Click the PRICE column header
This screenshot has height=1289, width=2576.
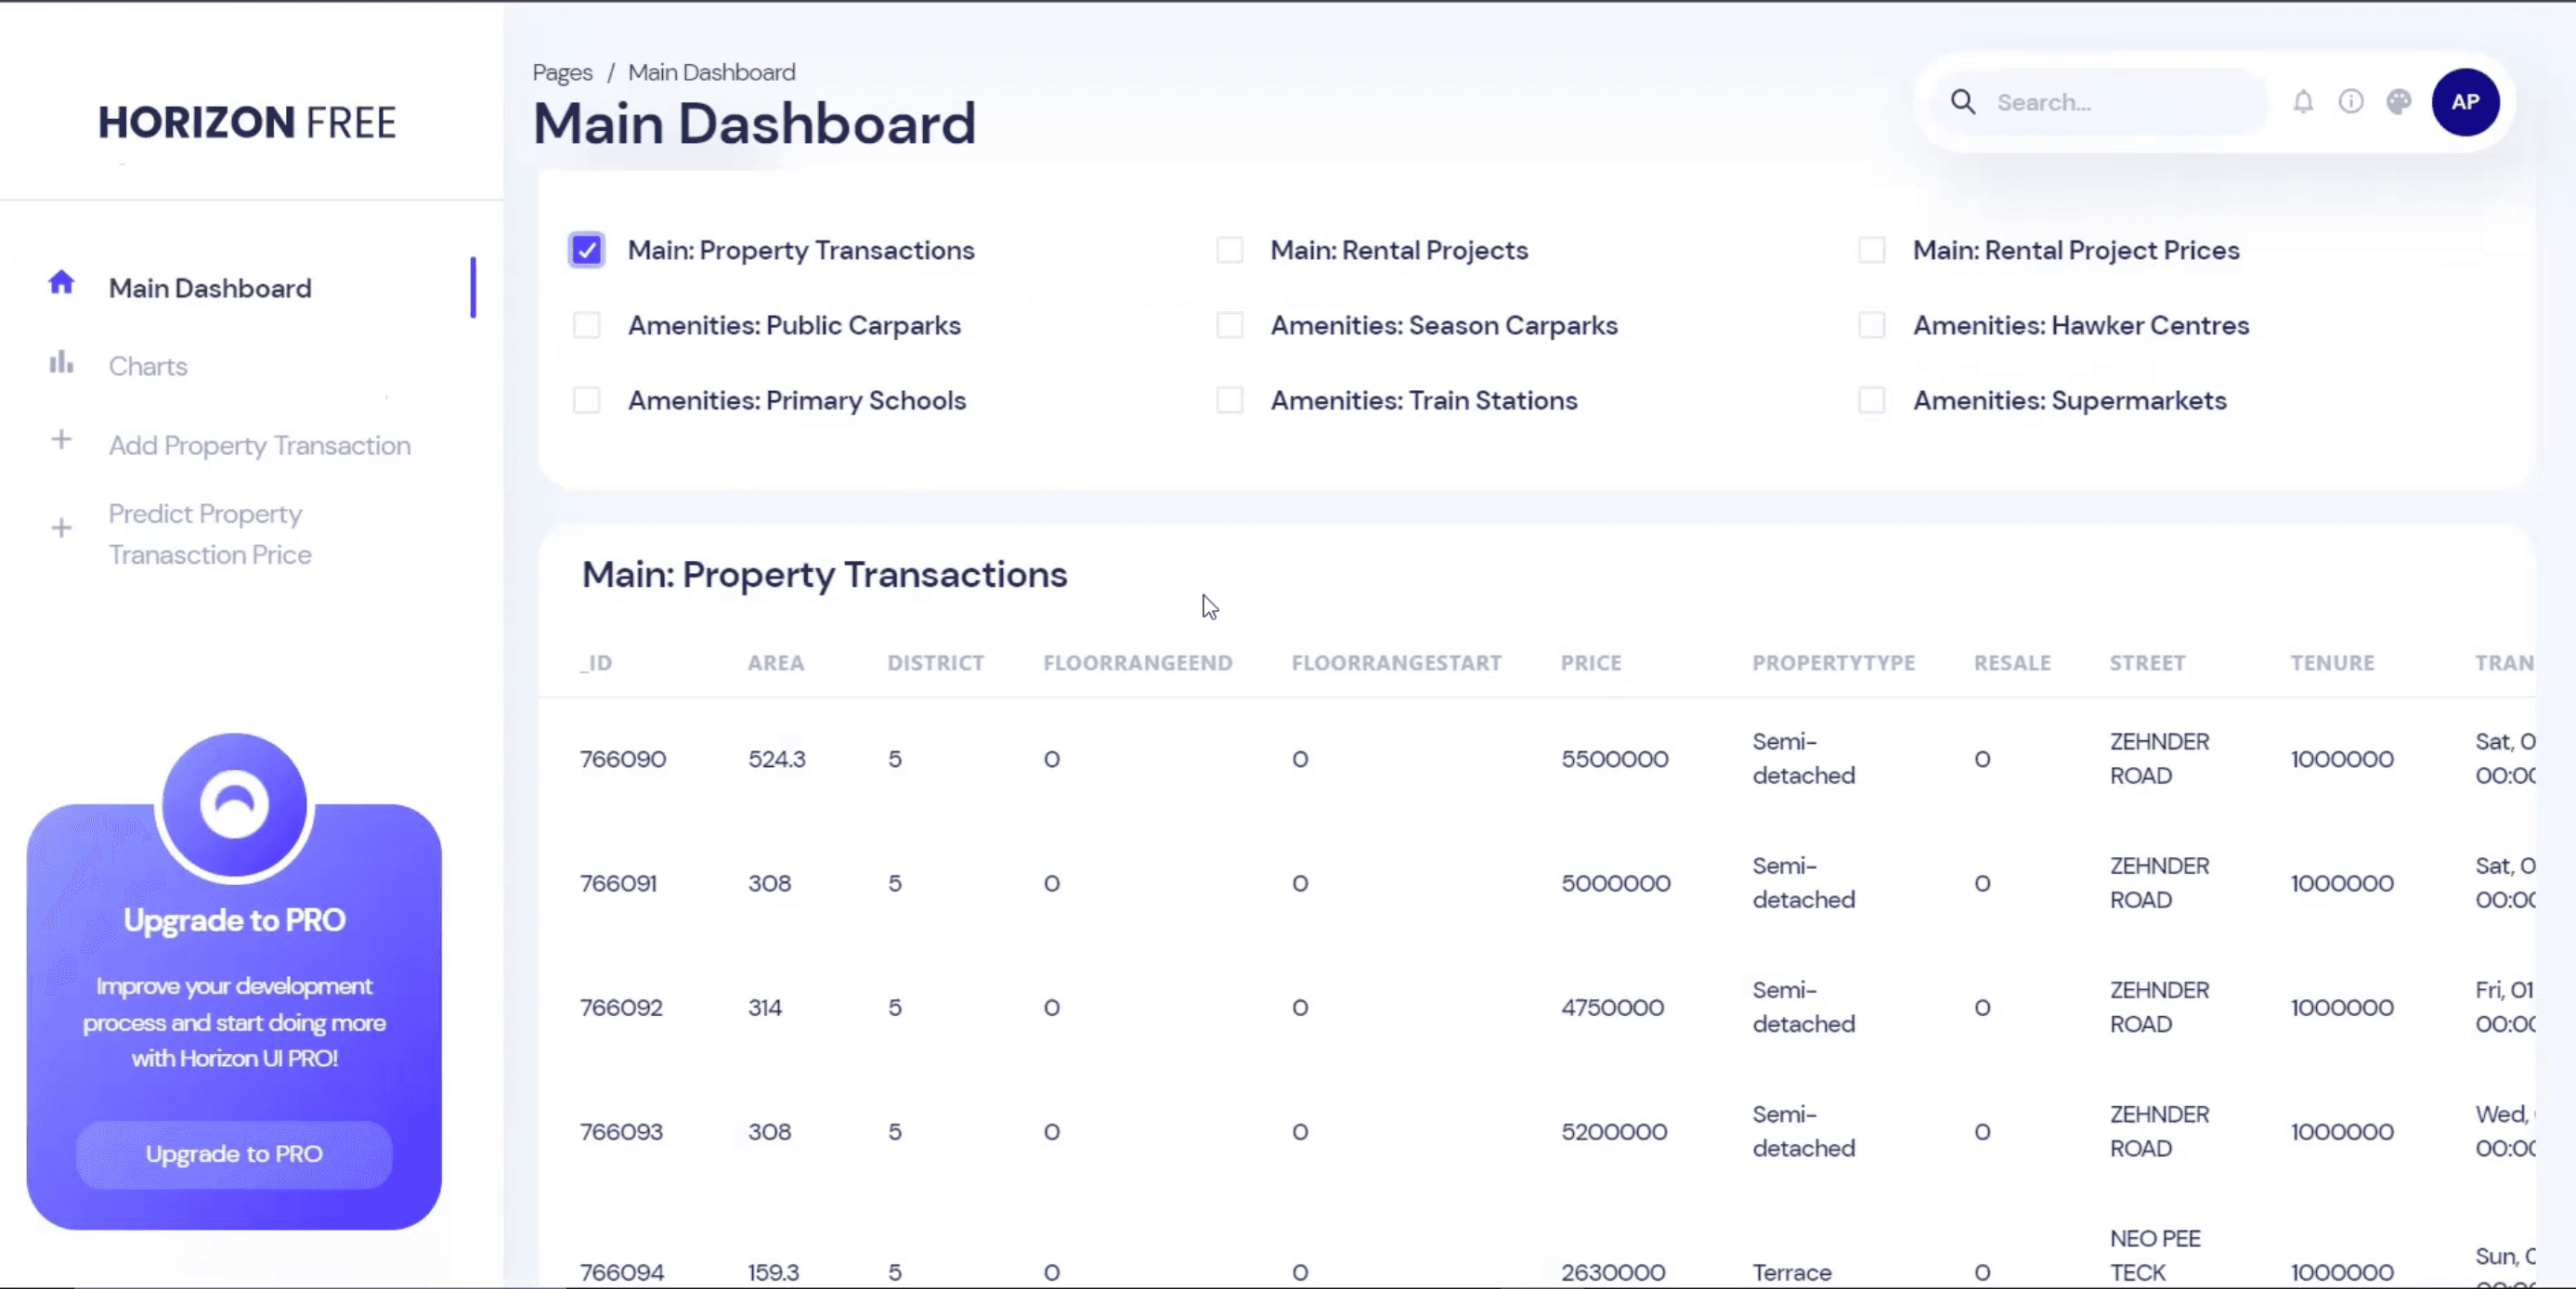point(1591,663)
